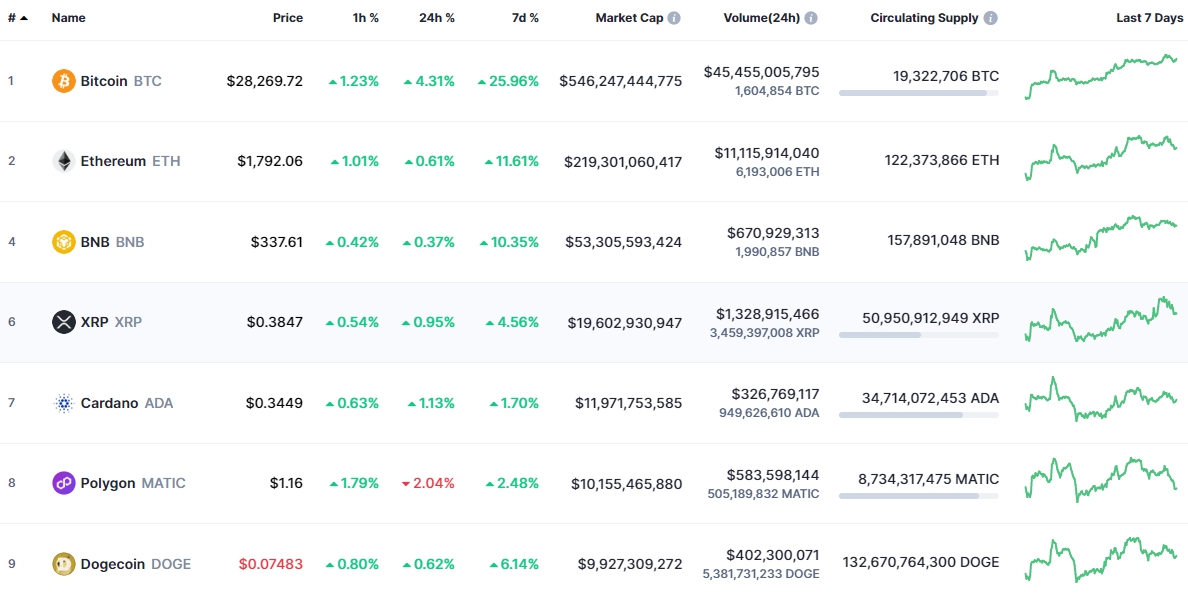Sort table by 7d % column

(524, 18)
